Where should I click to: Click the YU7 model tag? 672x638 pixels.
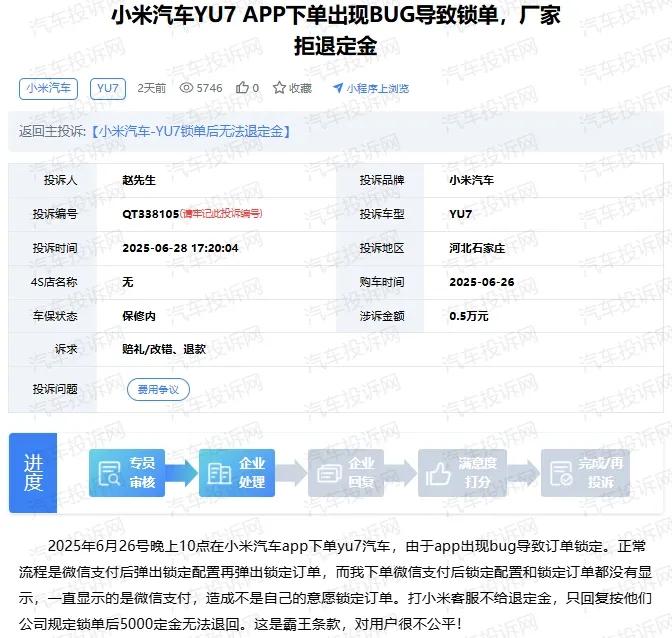tap(107, 88)
